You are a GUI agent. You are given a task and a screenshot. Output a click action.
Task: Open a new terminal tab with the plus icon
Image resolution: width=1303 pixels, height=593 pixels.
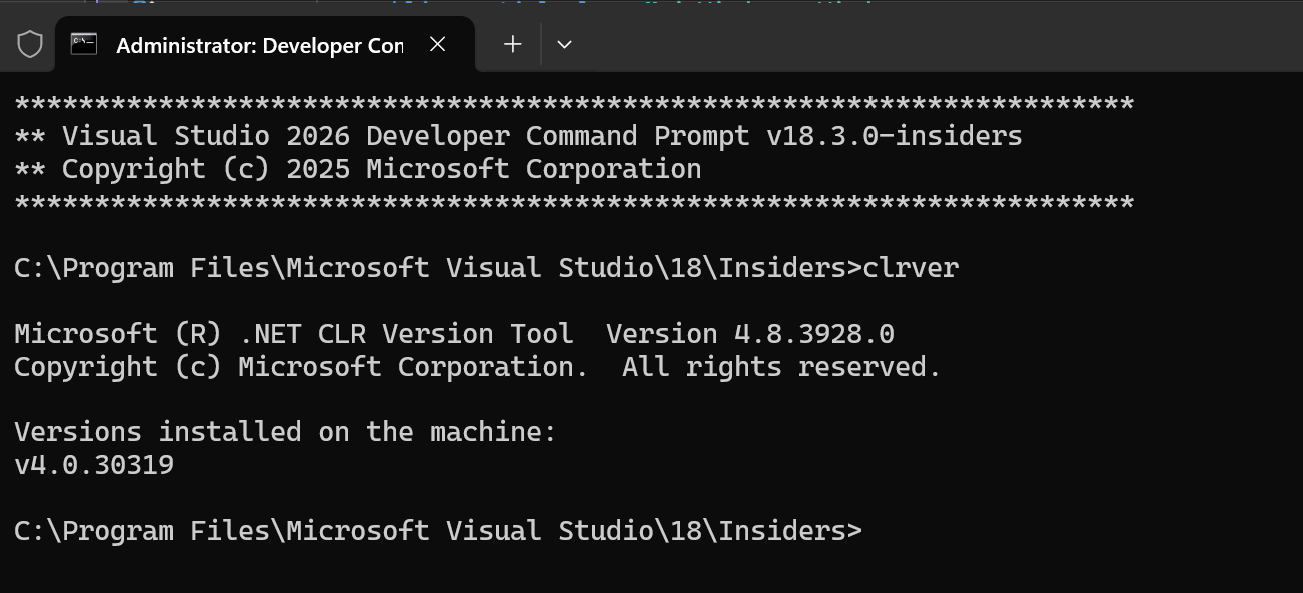click(512, 44)
